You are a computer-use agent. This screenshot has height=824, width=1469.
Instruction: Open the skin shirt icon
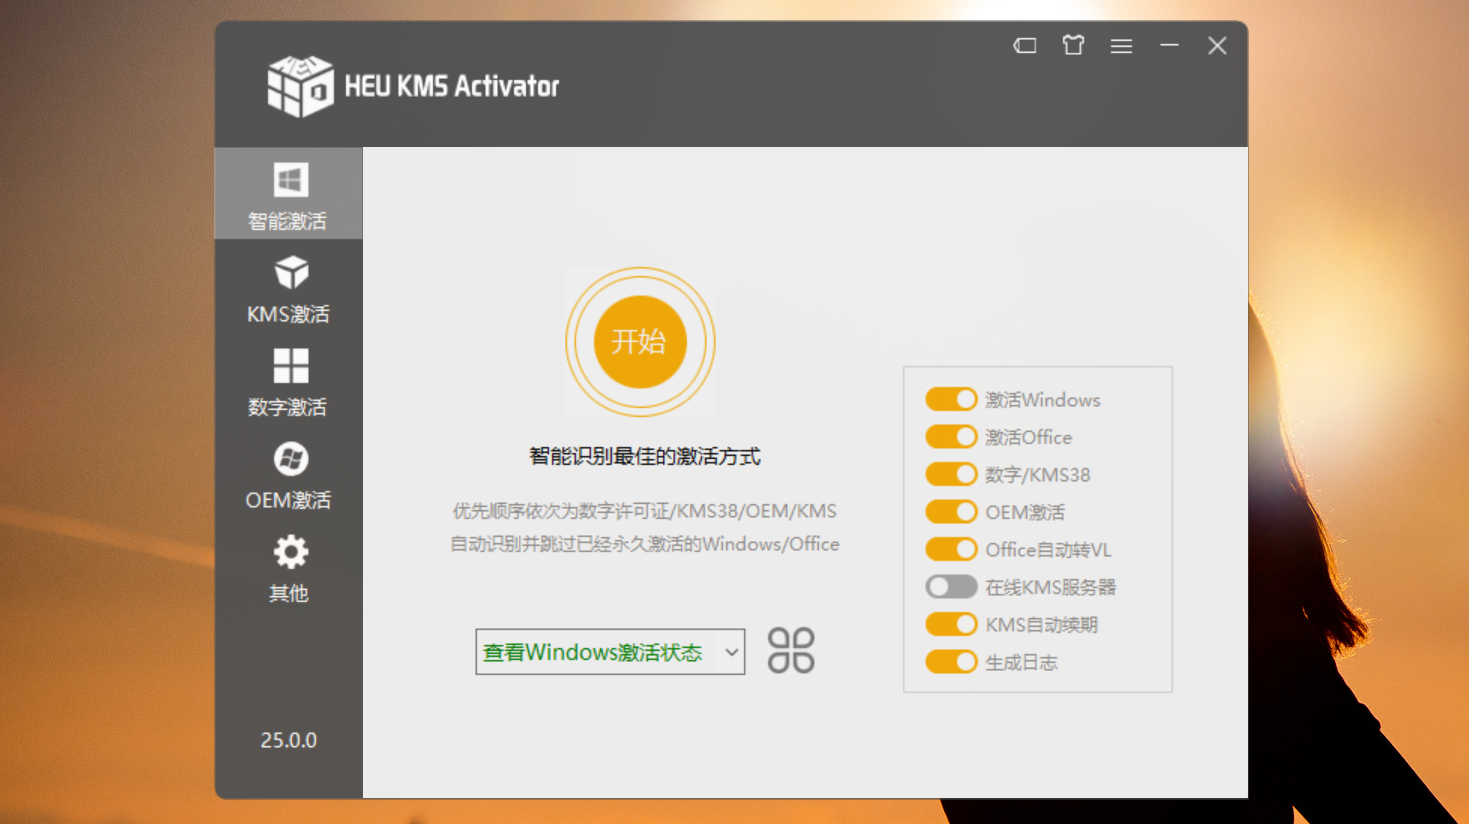pyautogui.click(x=1073, y=45)
